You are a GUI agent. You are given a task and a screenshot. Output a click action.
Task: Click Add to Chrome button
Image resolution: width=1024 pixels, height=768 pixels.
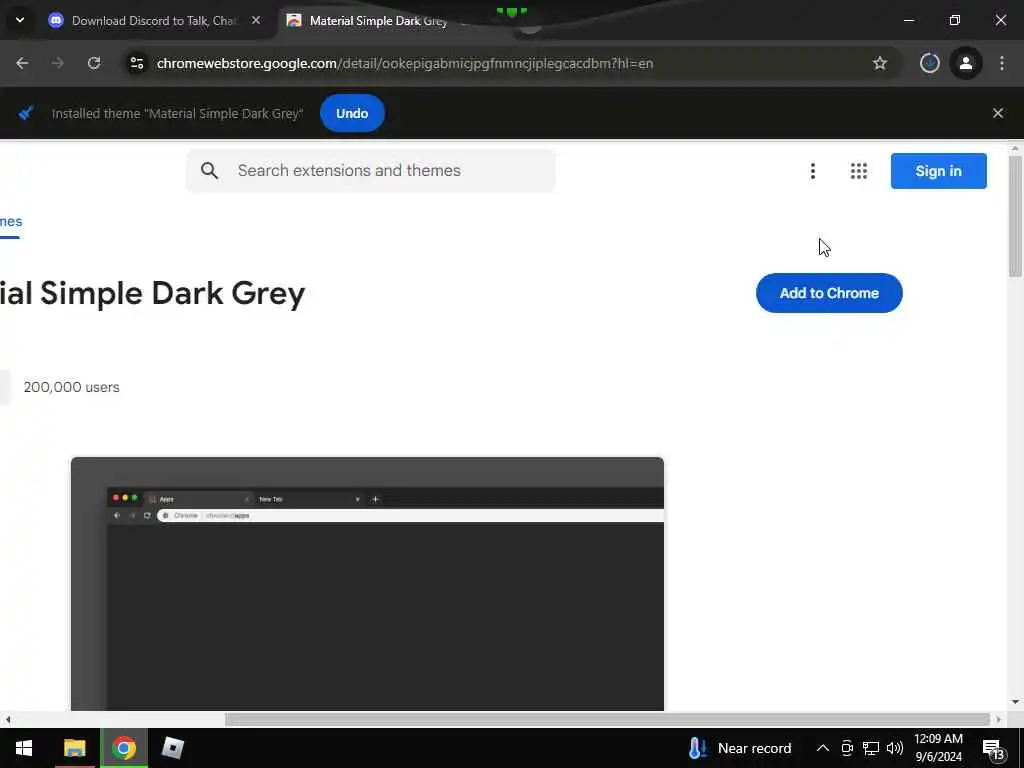coord(829,293)
